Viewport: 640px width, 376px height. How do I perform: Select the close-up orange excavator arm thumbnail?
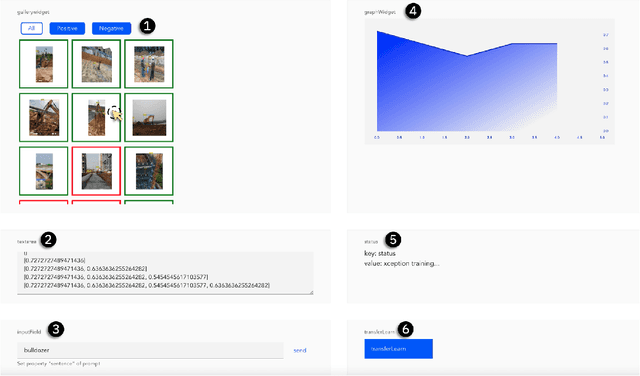[44, 118]
